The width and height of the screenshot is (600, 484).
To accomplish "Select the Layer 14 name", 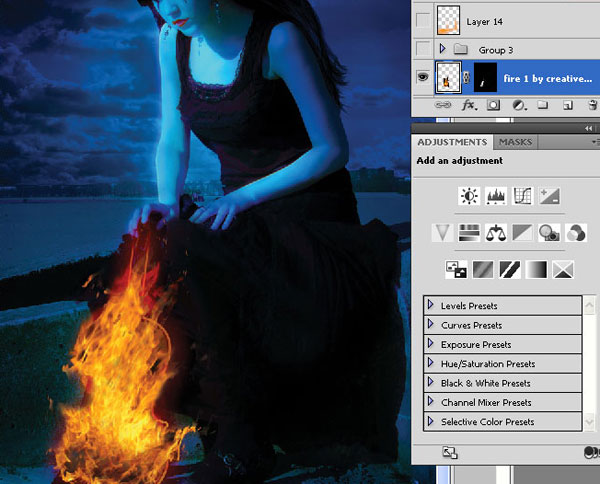I will tap(484, 22).
